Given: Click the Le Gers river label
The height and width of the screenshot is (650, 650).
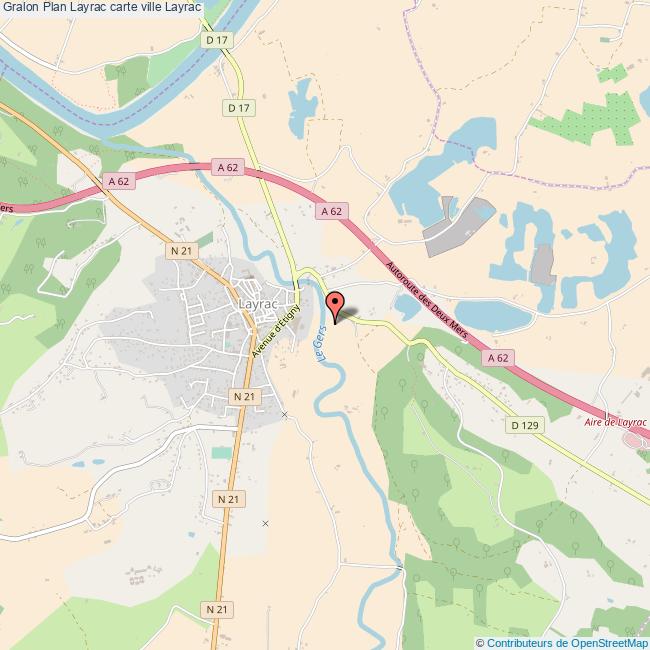Looking at the screenshot, I should pyautogui.click(x=320, y=343).
